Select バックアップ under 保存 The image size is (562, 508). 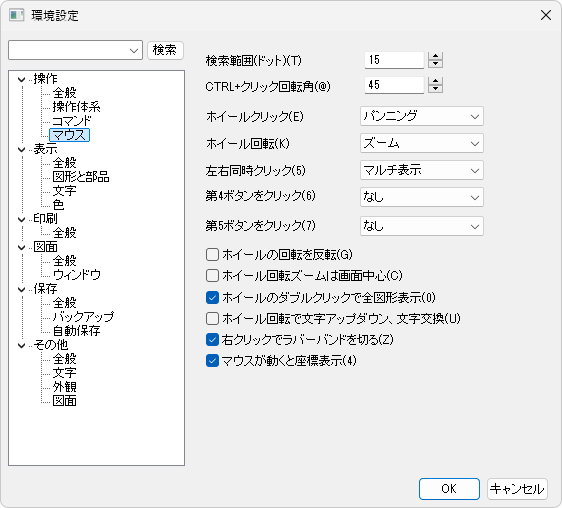83,317
